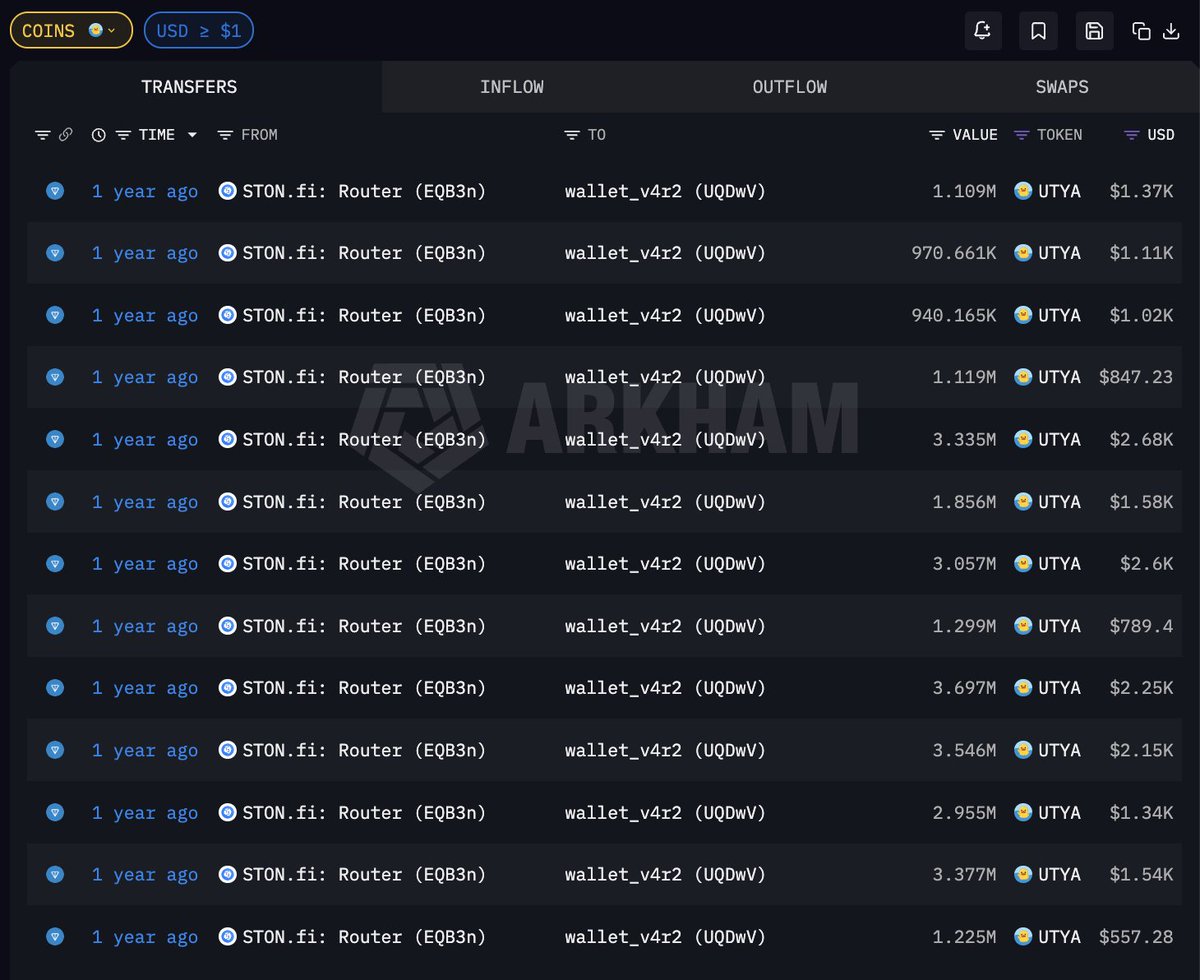The width and height of the screenshot is (1200, 980).
Task: Click STON.fi logo icon on 1.119M row
Action: (x=227, y=377)
